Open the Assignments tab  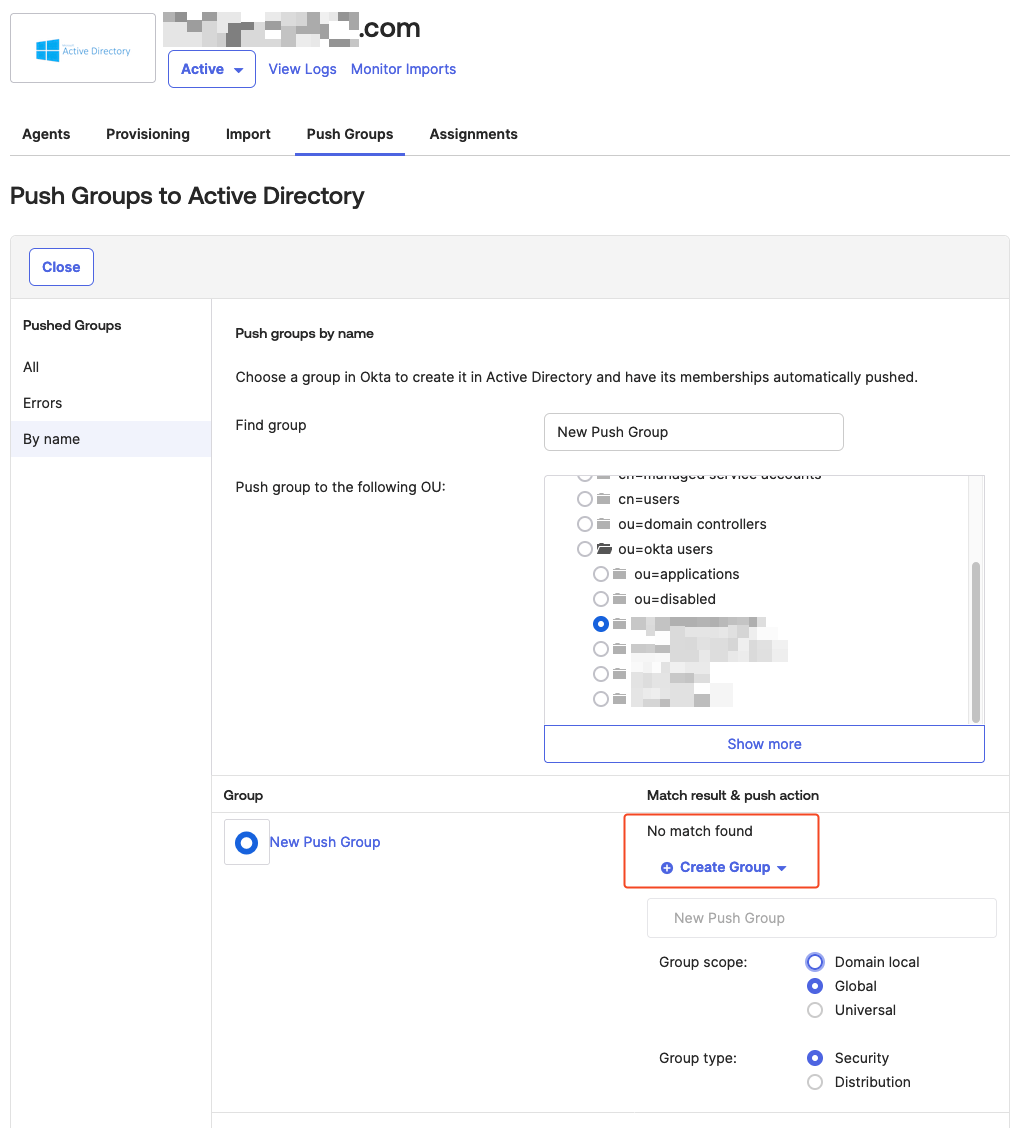coord(473,135)
